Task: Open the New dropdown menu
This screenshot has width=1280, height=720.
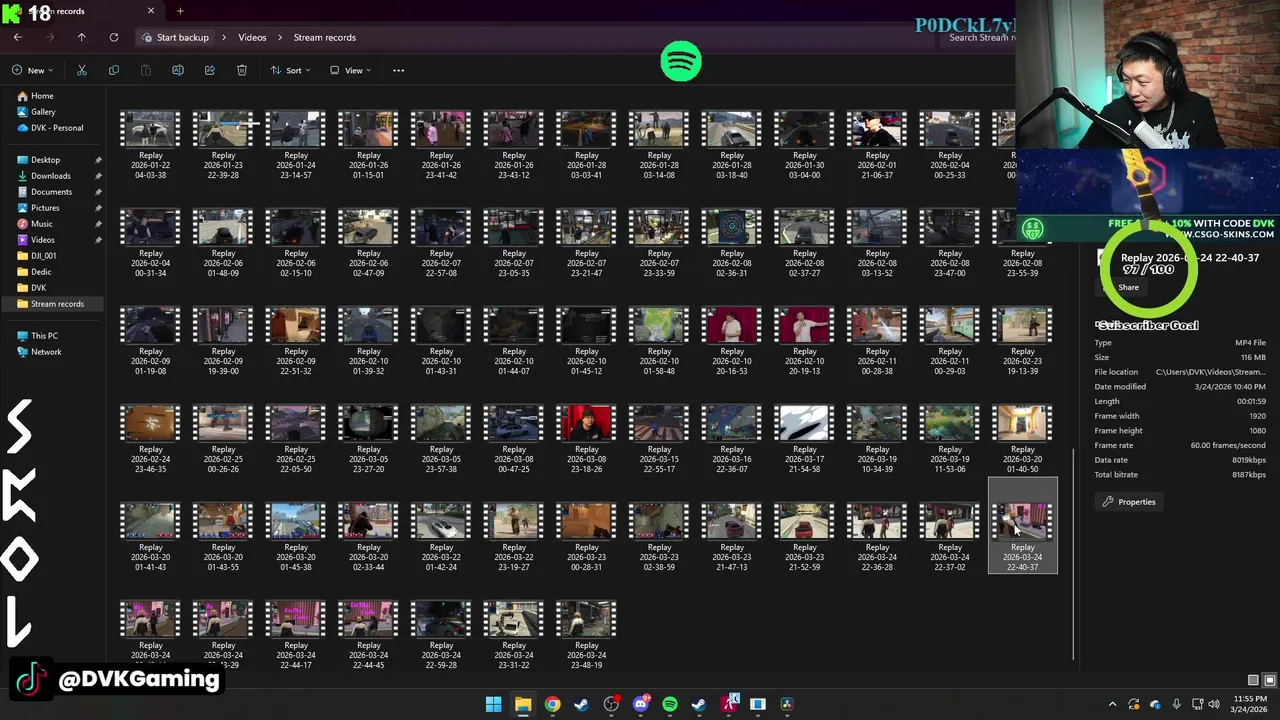Action: tap(32, 70)
